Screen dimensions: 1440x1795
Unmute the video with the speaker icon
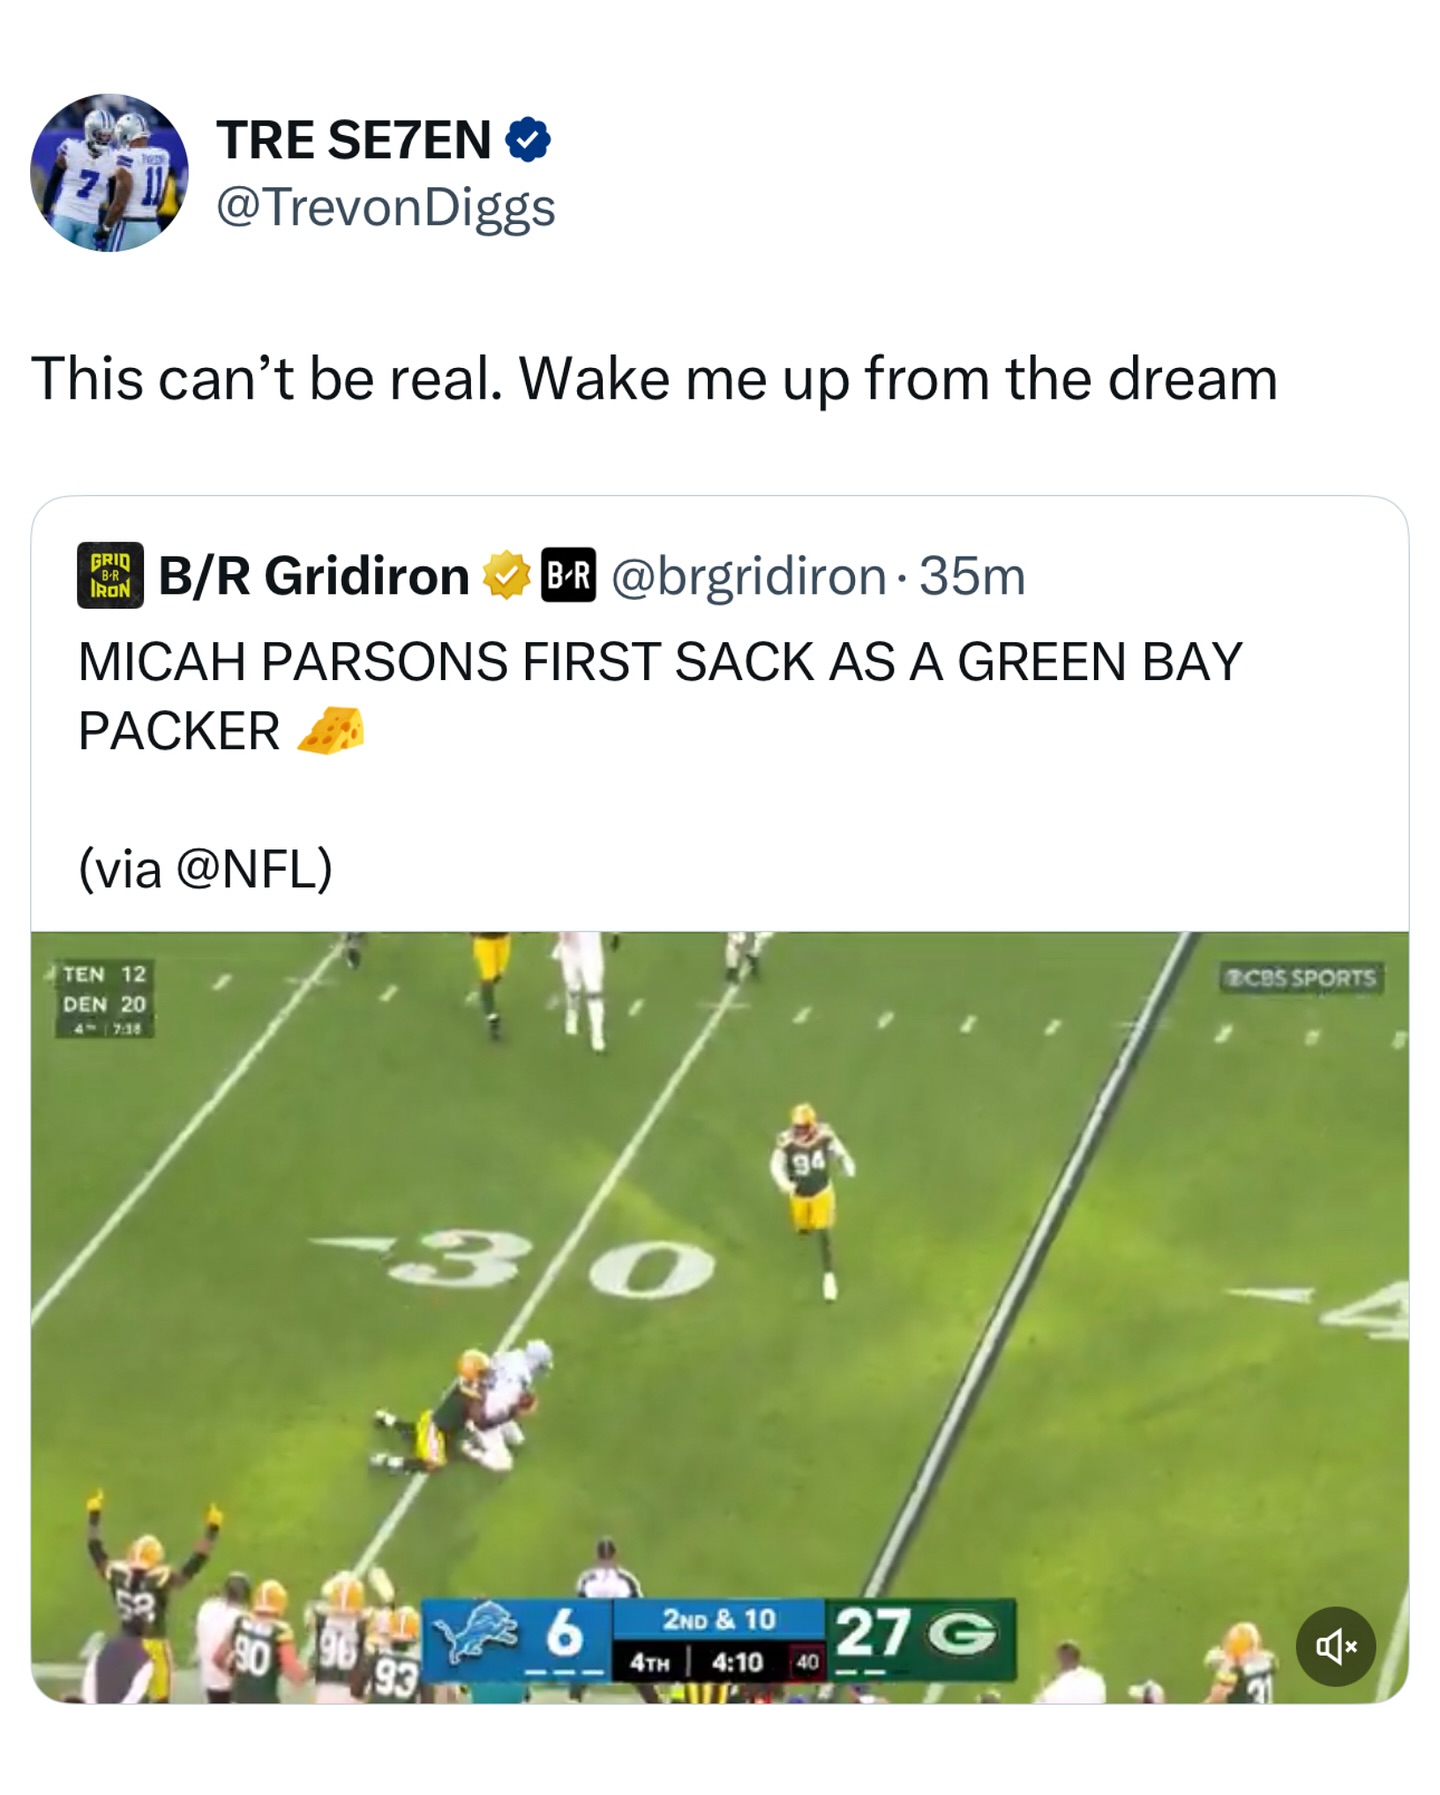coord(1335,1646)
